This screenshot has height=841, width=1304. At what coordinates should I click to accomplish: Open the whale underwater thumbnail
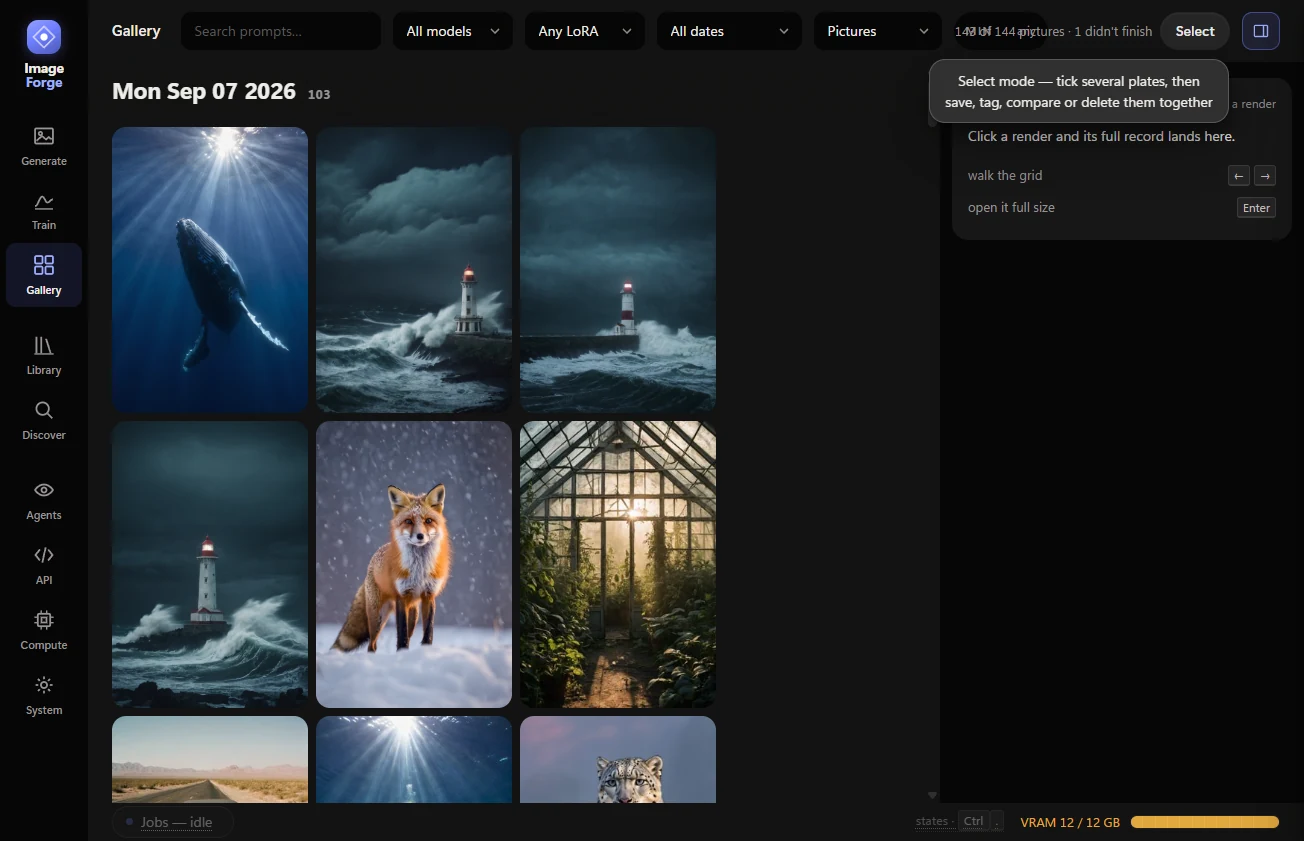(210, 270)
